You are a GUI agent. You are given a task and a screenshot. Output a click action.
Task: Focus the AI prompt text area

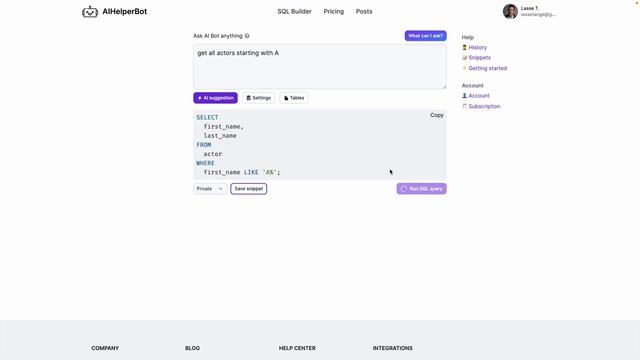point(320,67)
